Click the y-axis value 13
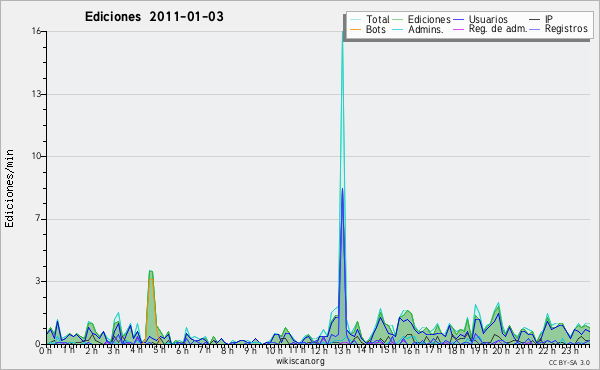600x370 pixels. [x=36, y=94]
